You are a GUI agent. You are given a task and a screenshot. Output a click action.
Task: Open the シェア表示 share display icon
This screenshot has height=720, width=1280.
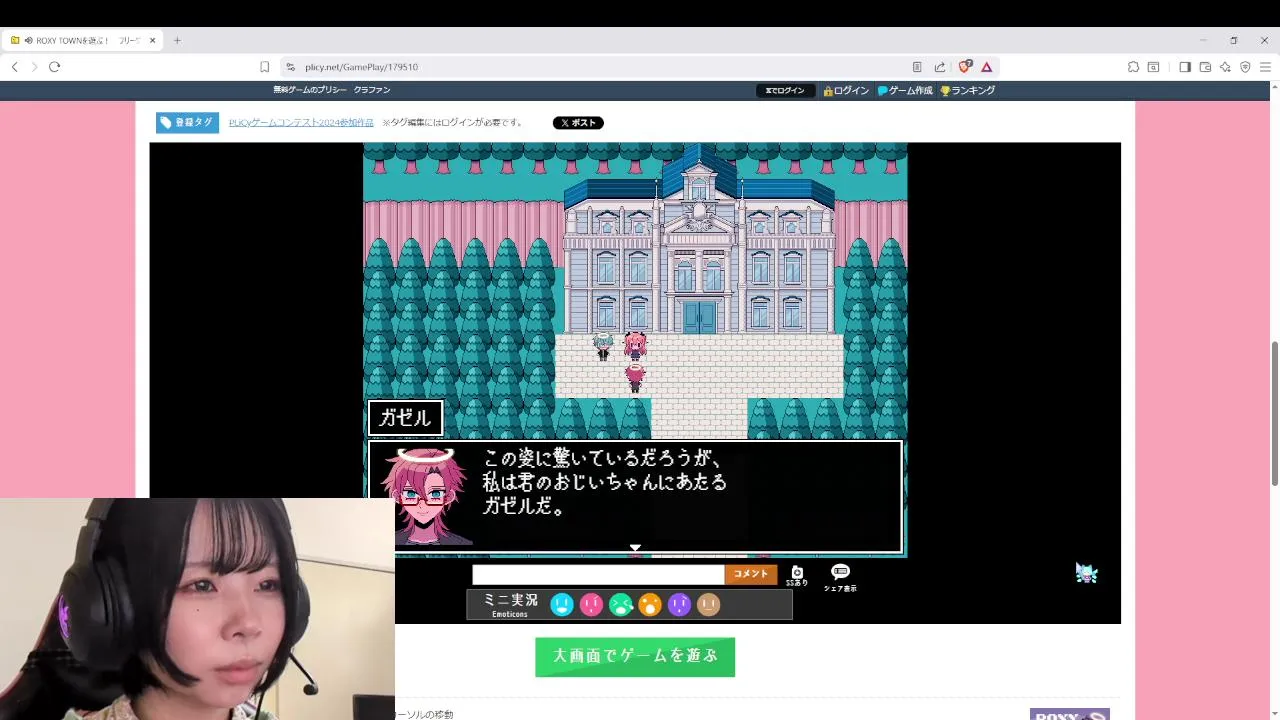(840, 577)
